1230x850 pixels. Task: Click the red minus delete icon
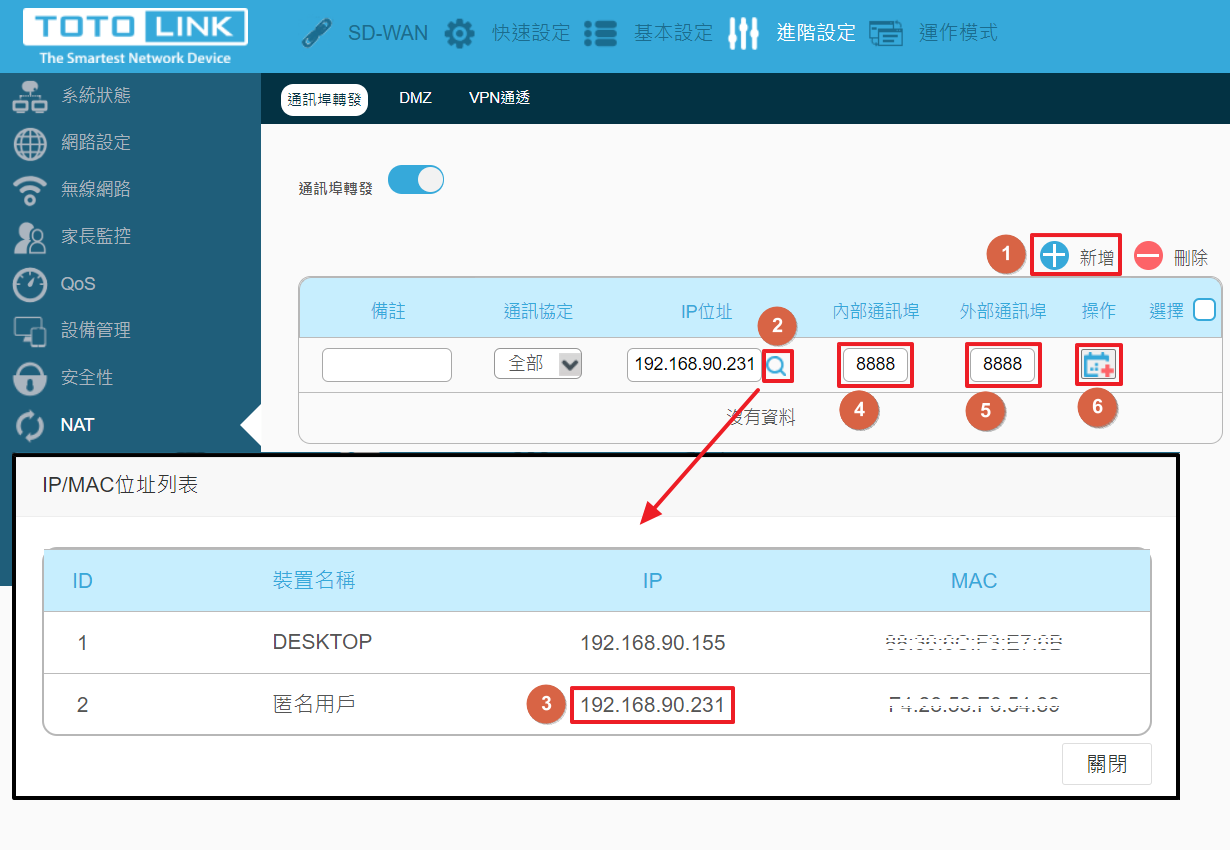tap(1148, 256)
